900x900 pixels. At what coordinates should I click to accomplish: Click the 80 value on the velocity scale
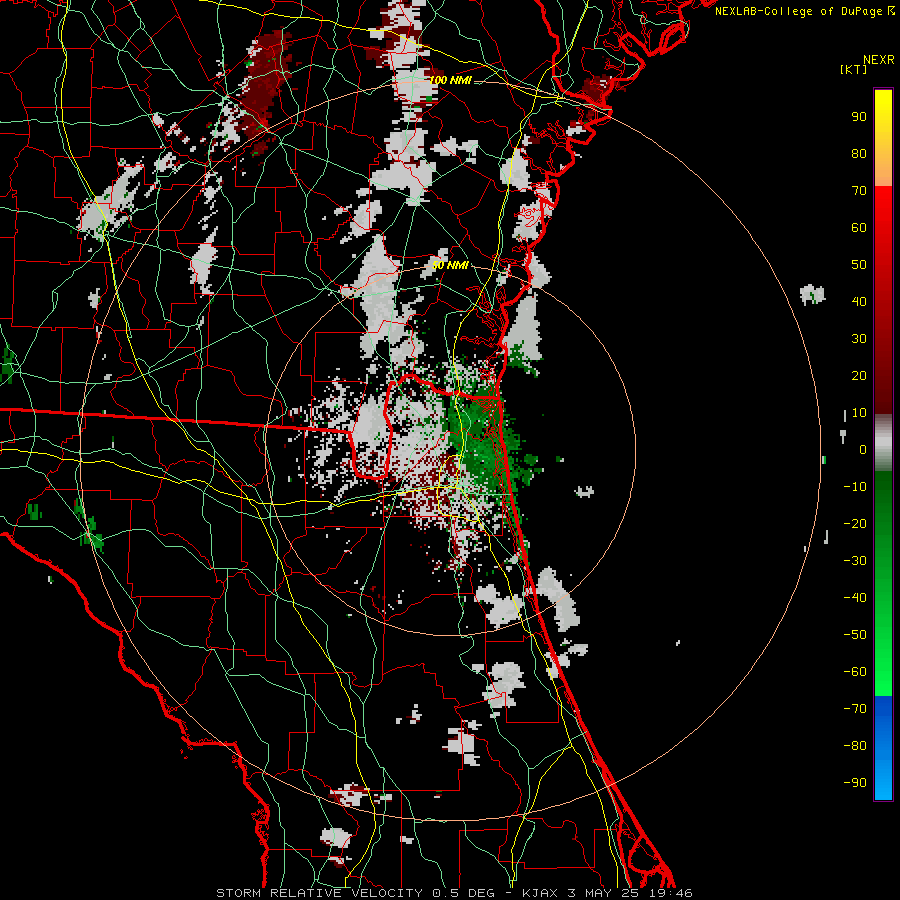point(859,153)
